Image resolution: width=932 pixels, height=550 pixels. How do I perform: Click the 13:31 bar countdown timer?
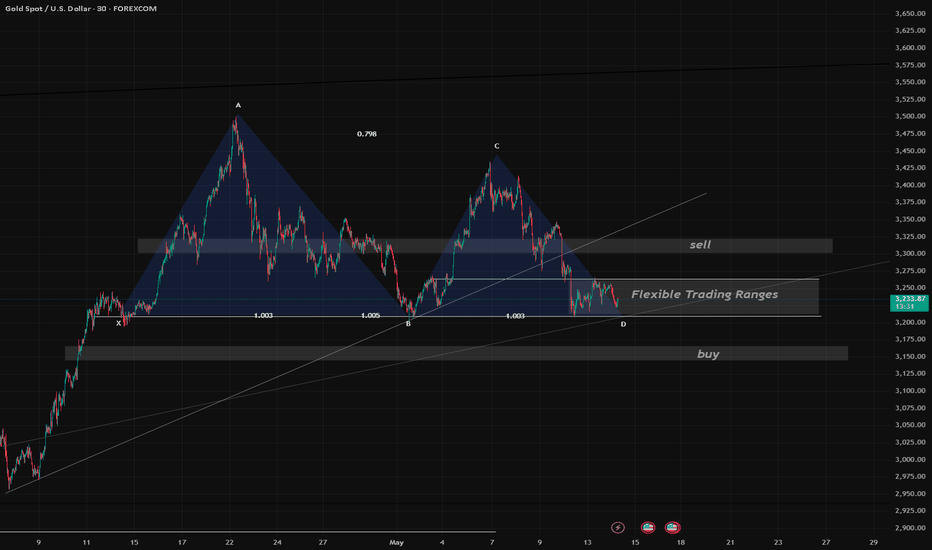(x=905, y=307)
